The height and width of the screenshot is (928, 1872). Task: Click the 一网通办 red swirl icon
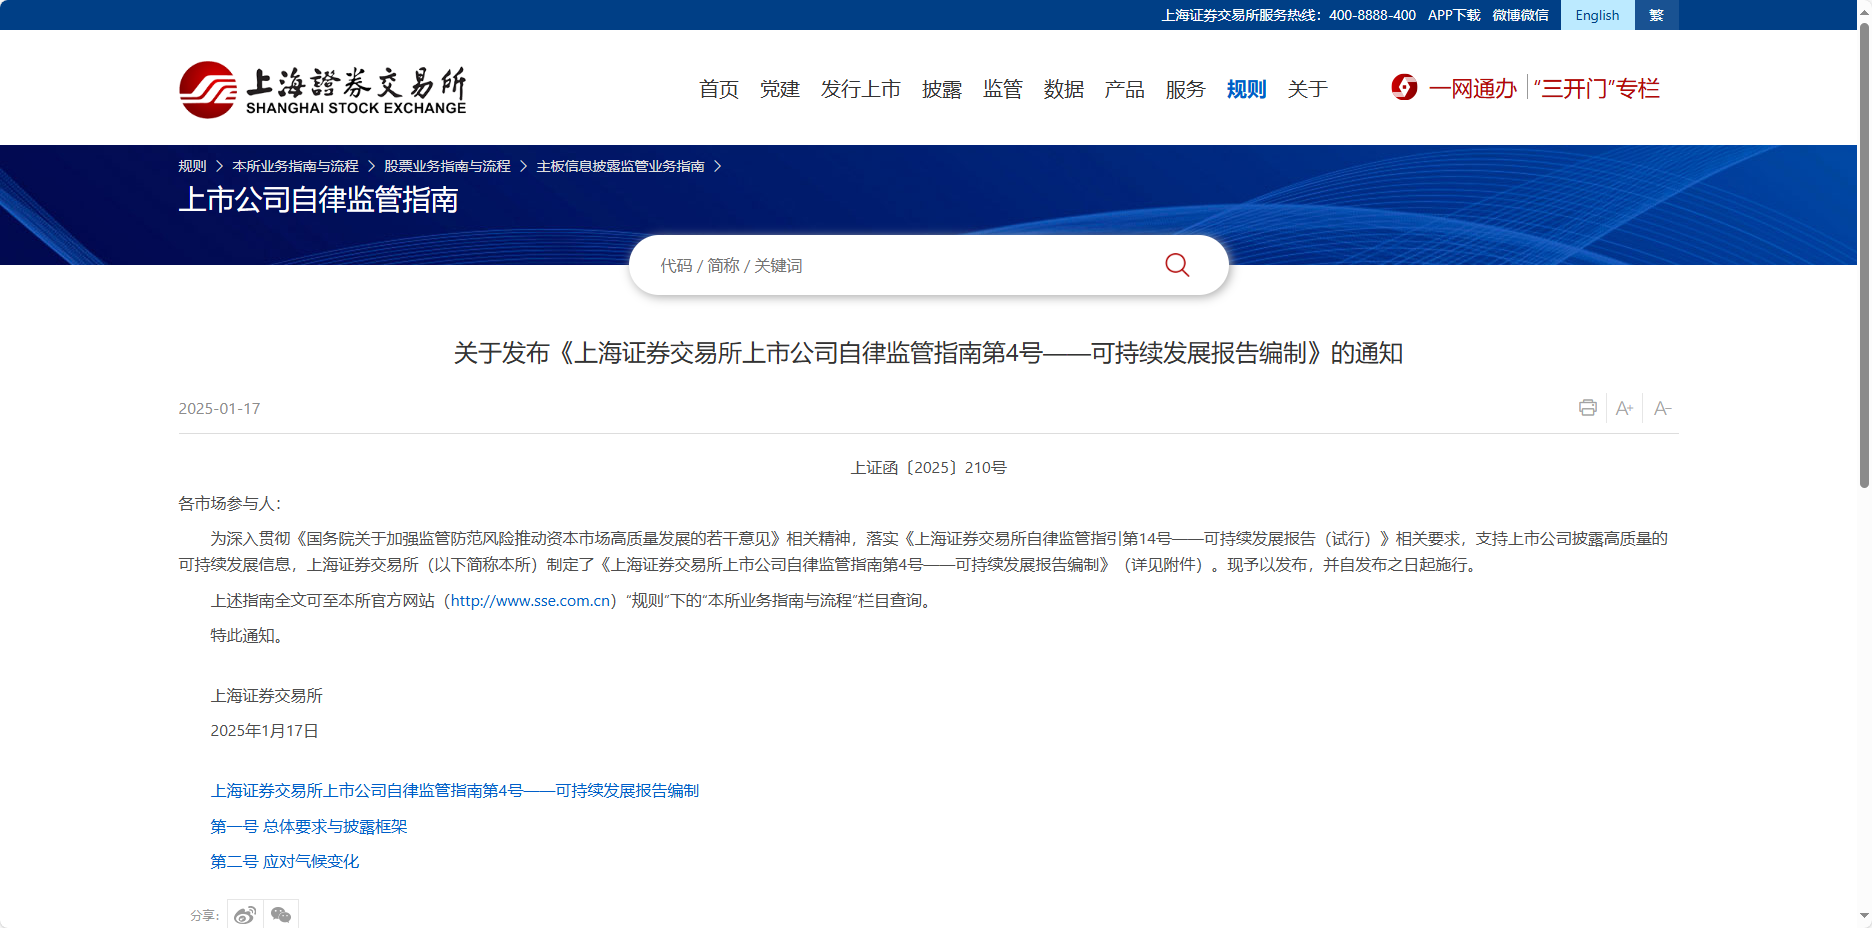point(1404,88)
